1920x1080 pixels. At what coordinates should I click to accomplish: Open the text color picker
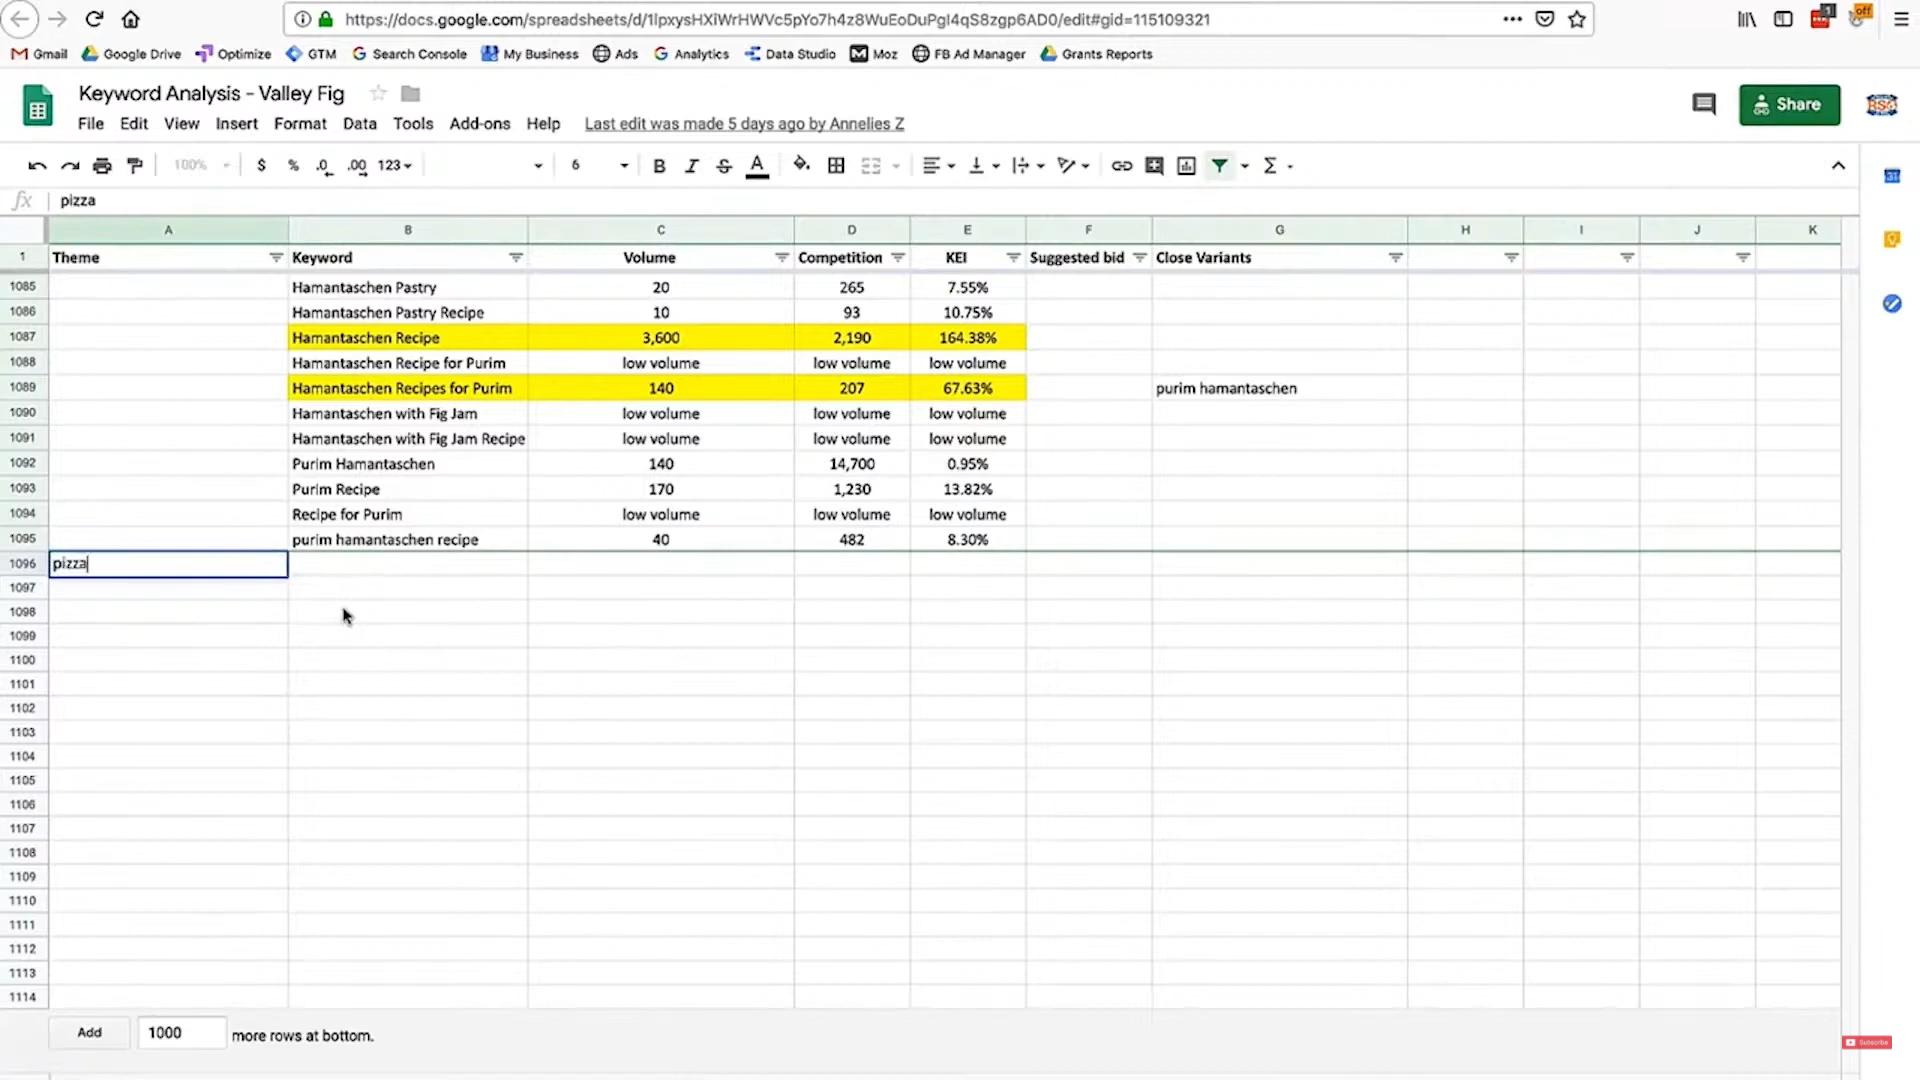[x=757, y=166]
